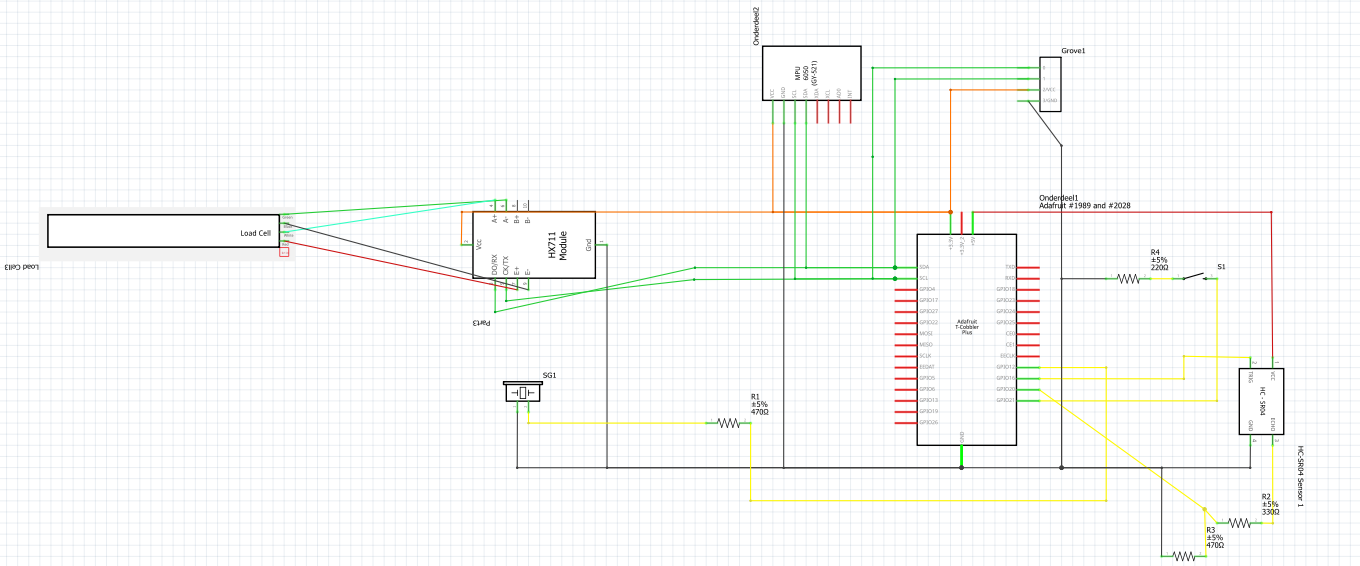Click the R1 ±5% 470Ω label
Screen dimensions: 1360x566
(760, 404)
